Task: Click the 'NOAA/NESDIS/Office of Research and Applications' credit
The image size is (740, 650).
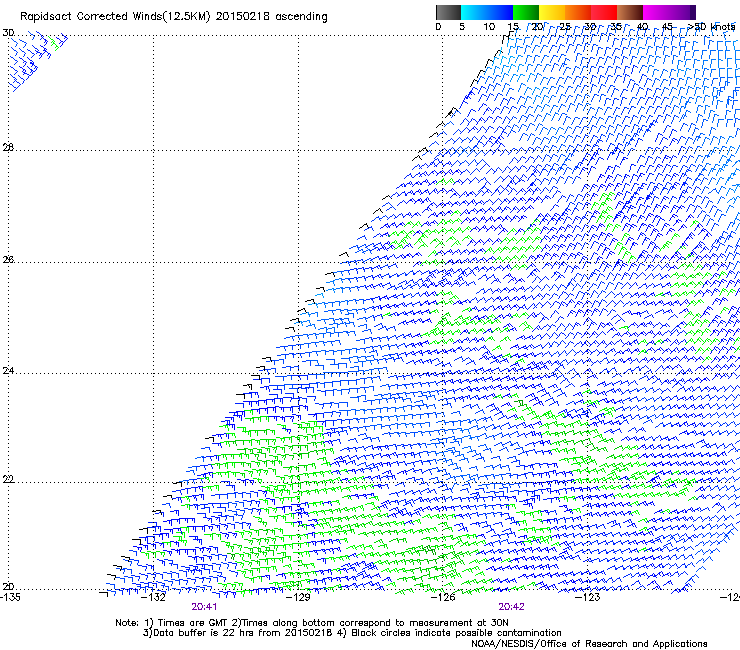Action: [x=589, y=644]
